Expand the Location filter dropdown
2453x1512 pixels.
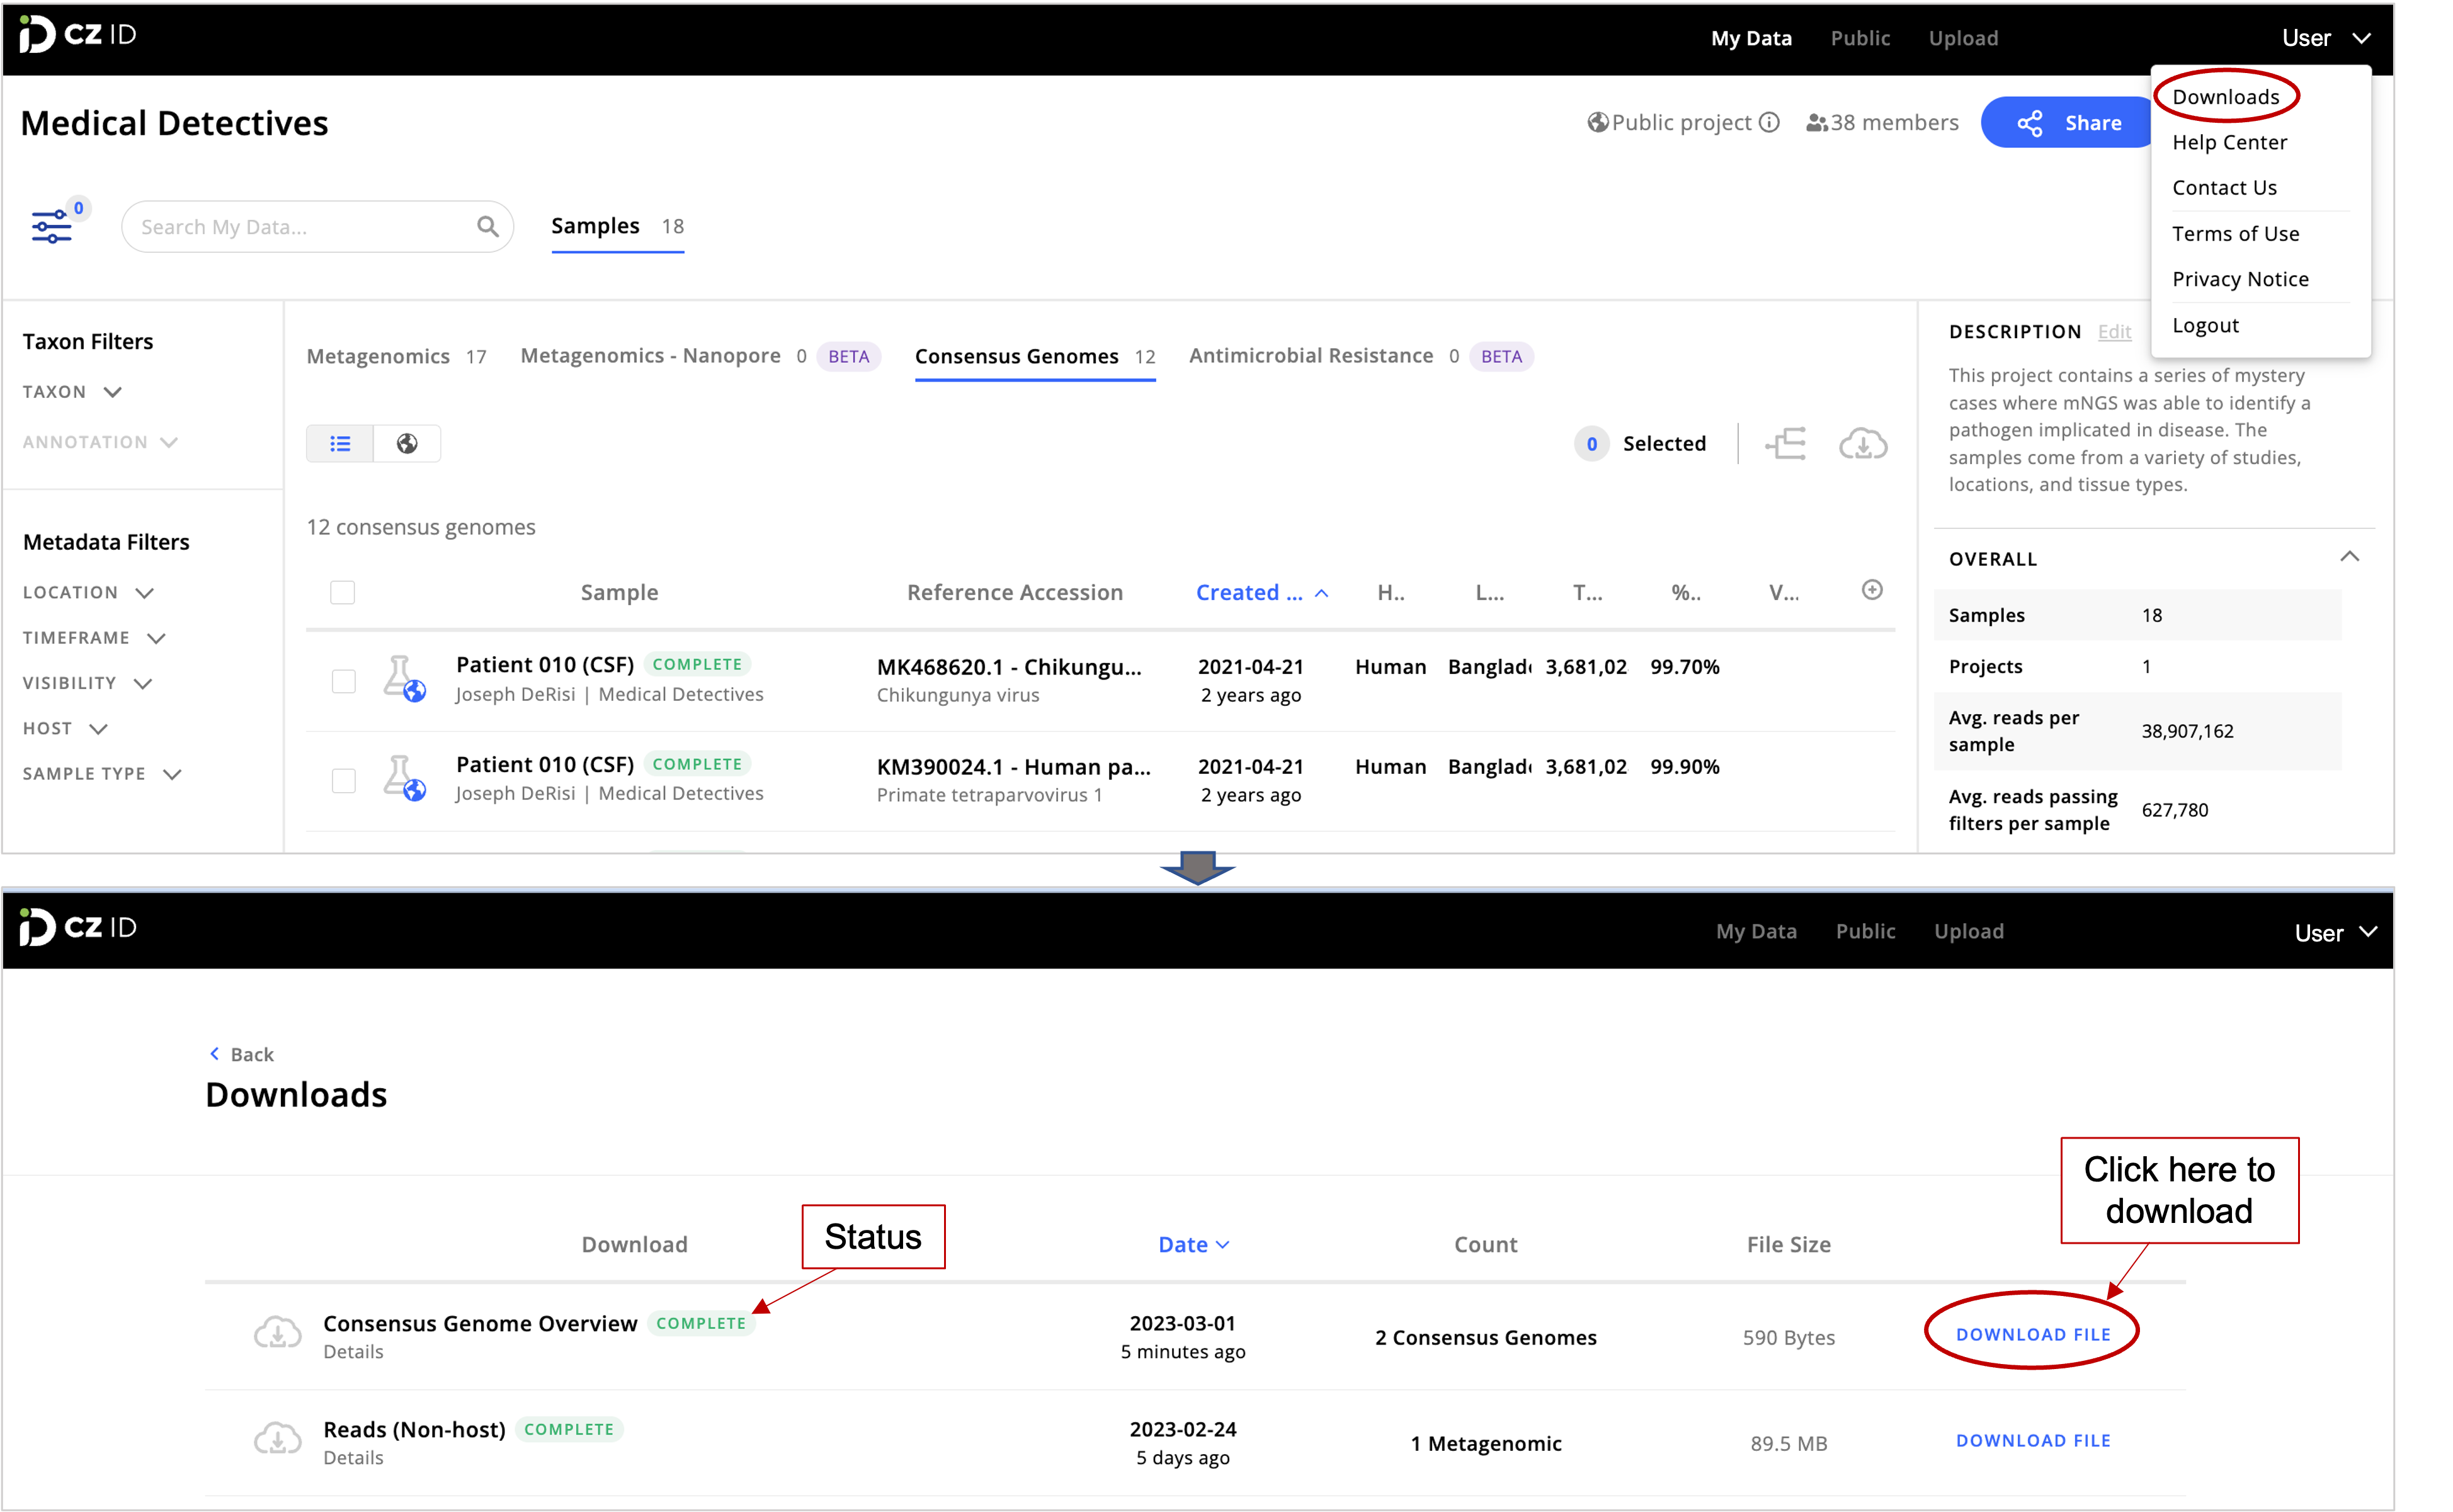pyautogui.click(x=88, y=593)
